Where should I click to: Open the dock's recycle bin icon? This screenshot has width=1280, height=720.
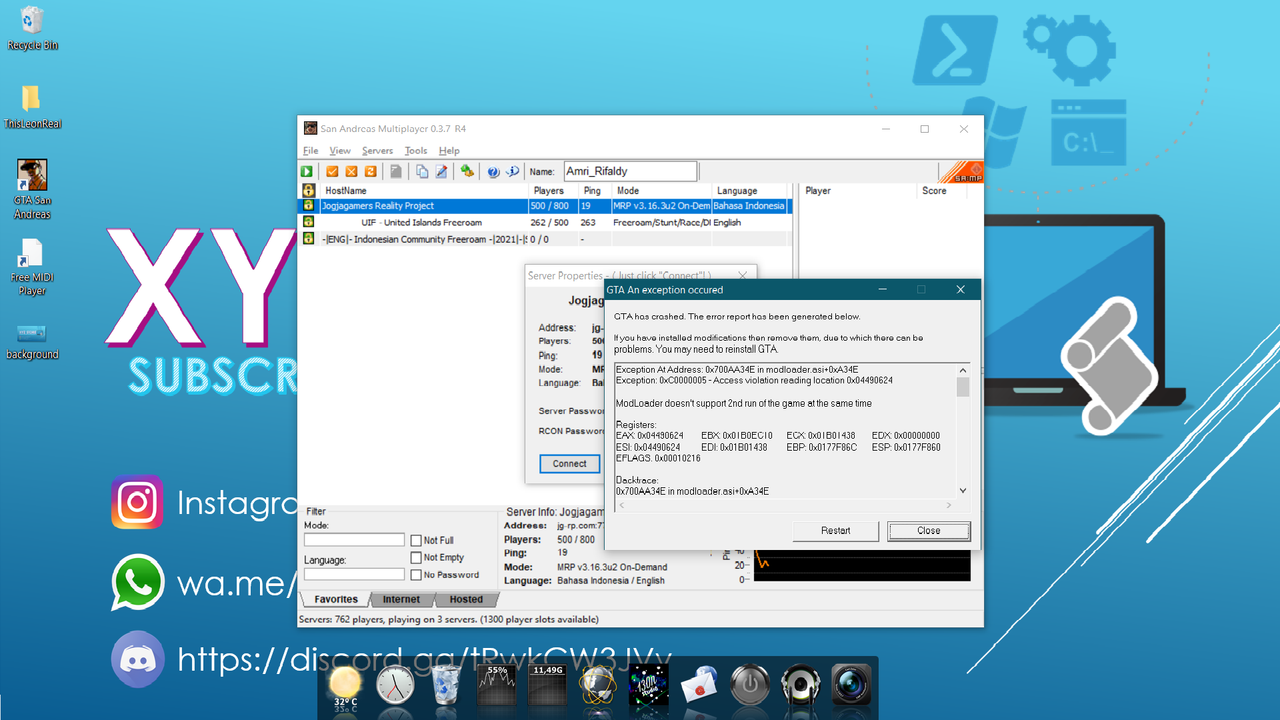coord(446,686)
